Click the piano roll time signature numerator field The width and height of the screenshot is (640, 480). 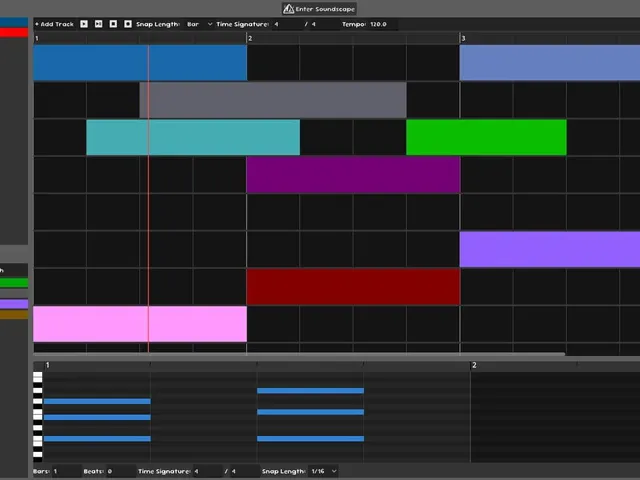coord(207,471)
